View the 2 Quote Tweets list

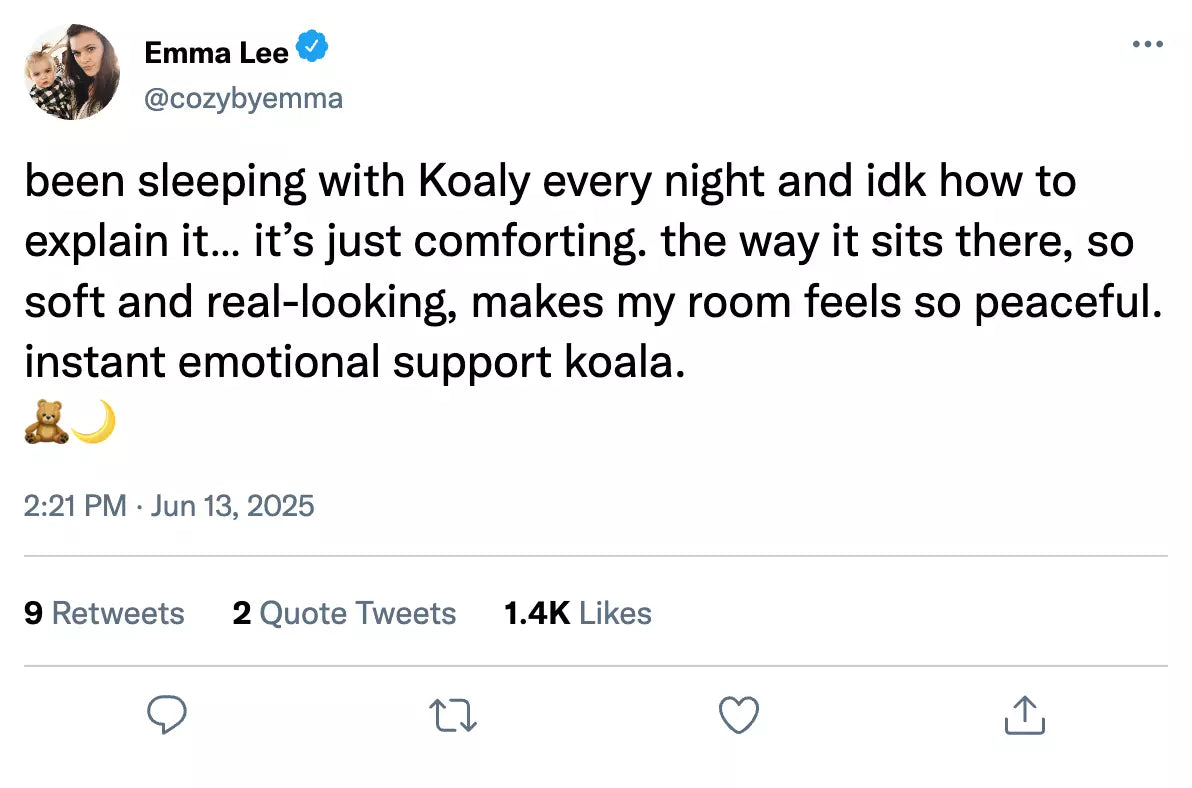point(344,613)
